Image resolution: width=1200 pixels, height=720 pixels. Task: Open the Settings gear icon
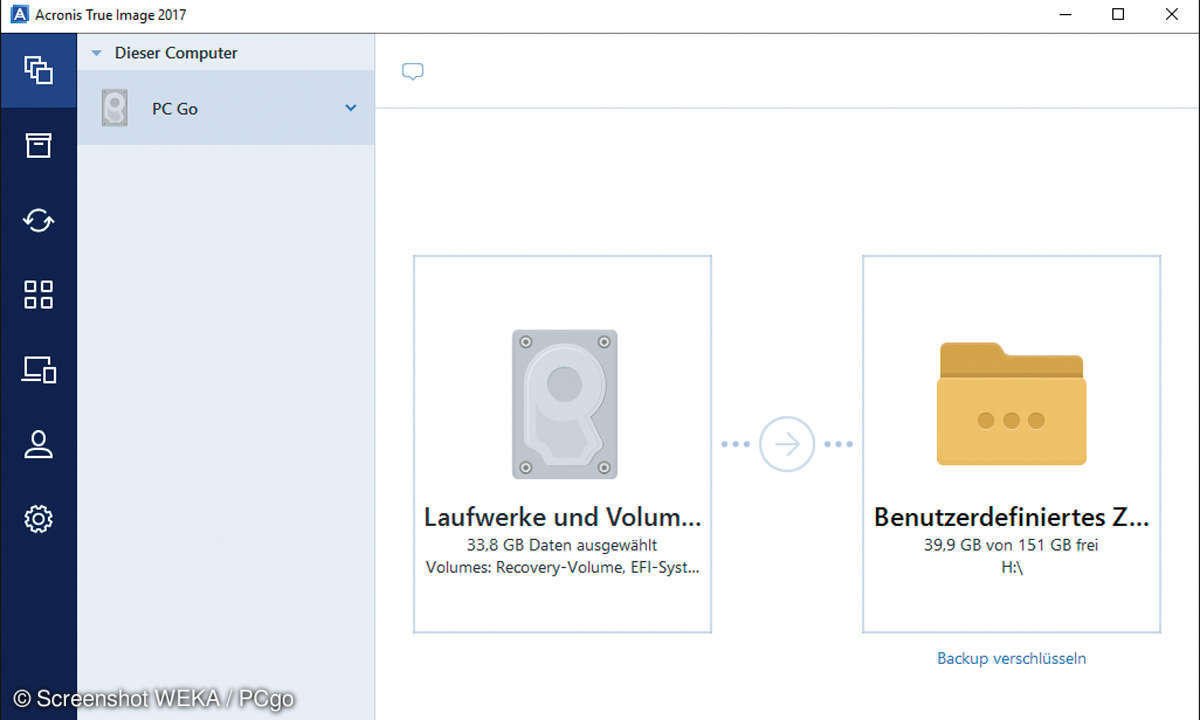pos(38,519)
